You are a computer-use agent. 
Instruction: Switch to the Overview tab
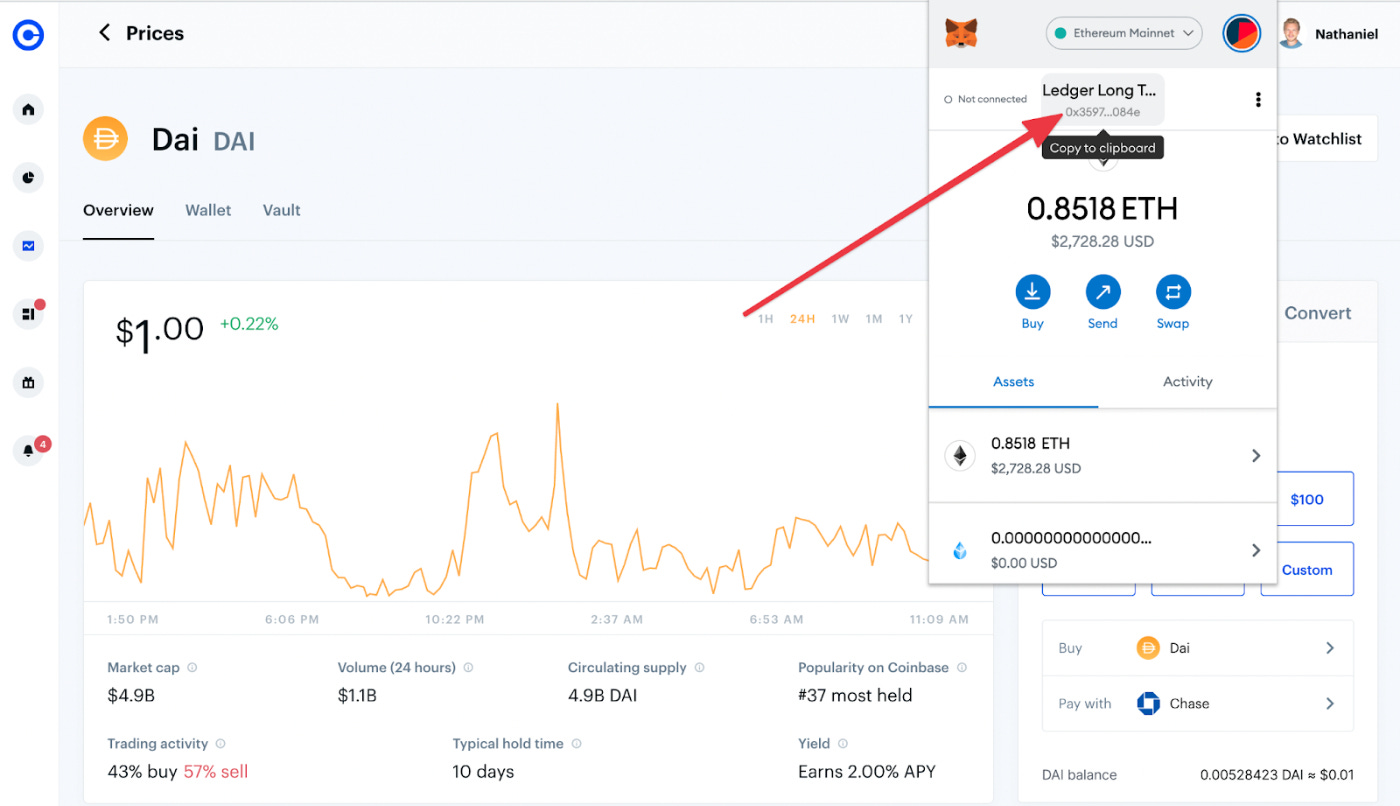(118, 210)
